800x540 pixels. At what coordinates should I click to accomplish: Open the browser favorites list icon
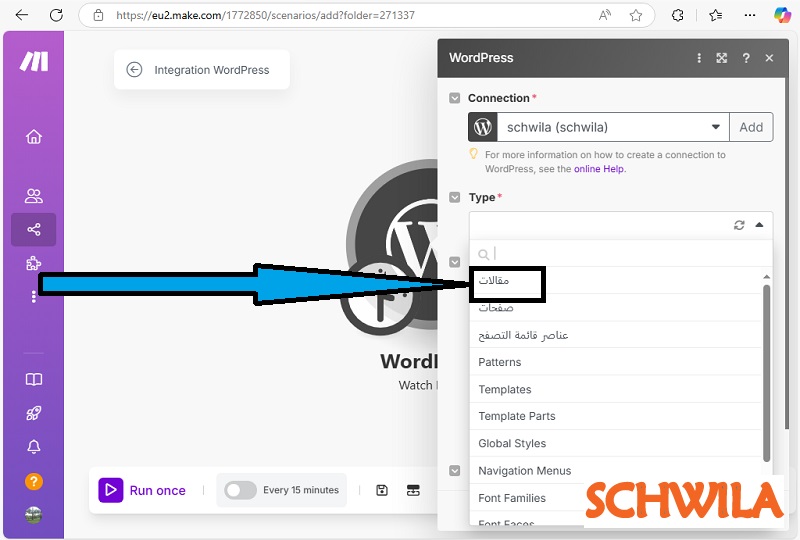(716, 15)
